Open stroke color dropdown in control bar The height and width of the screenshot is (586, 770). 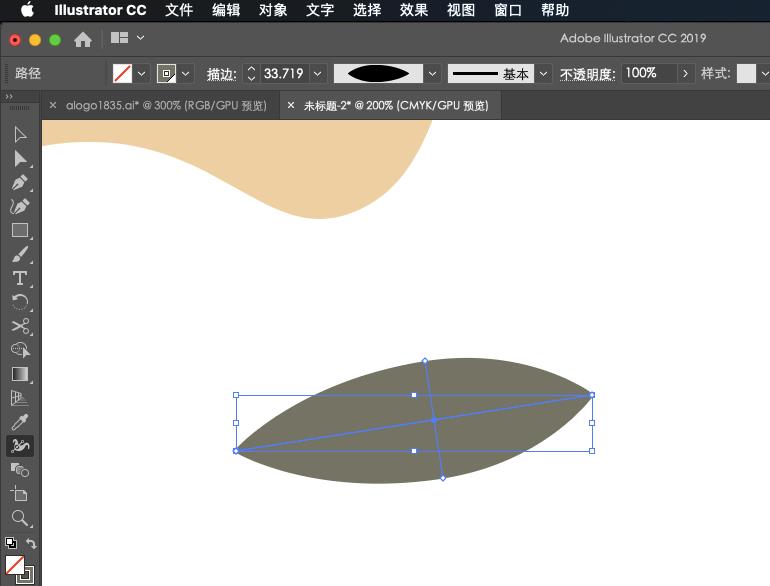tap(186, 74)
